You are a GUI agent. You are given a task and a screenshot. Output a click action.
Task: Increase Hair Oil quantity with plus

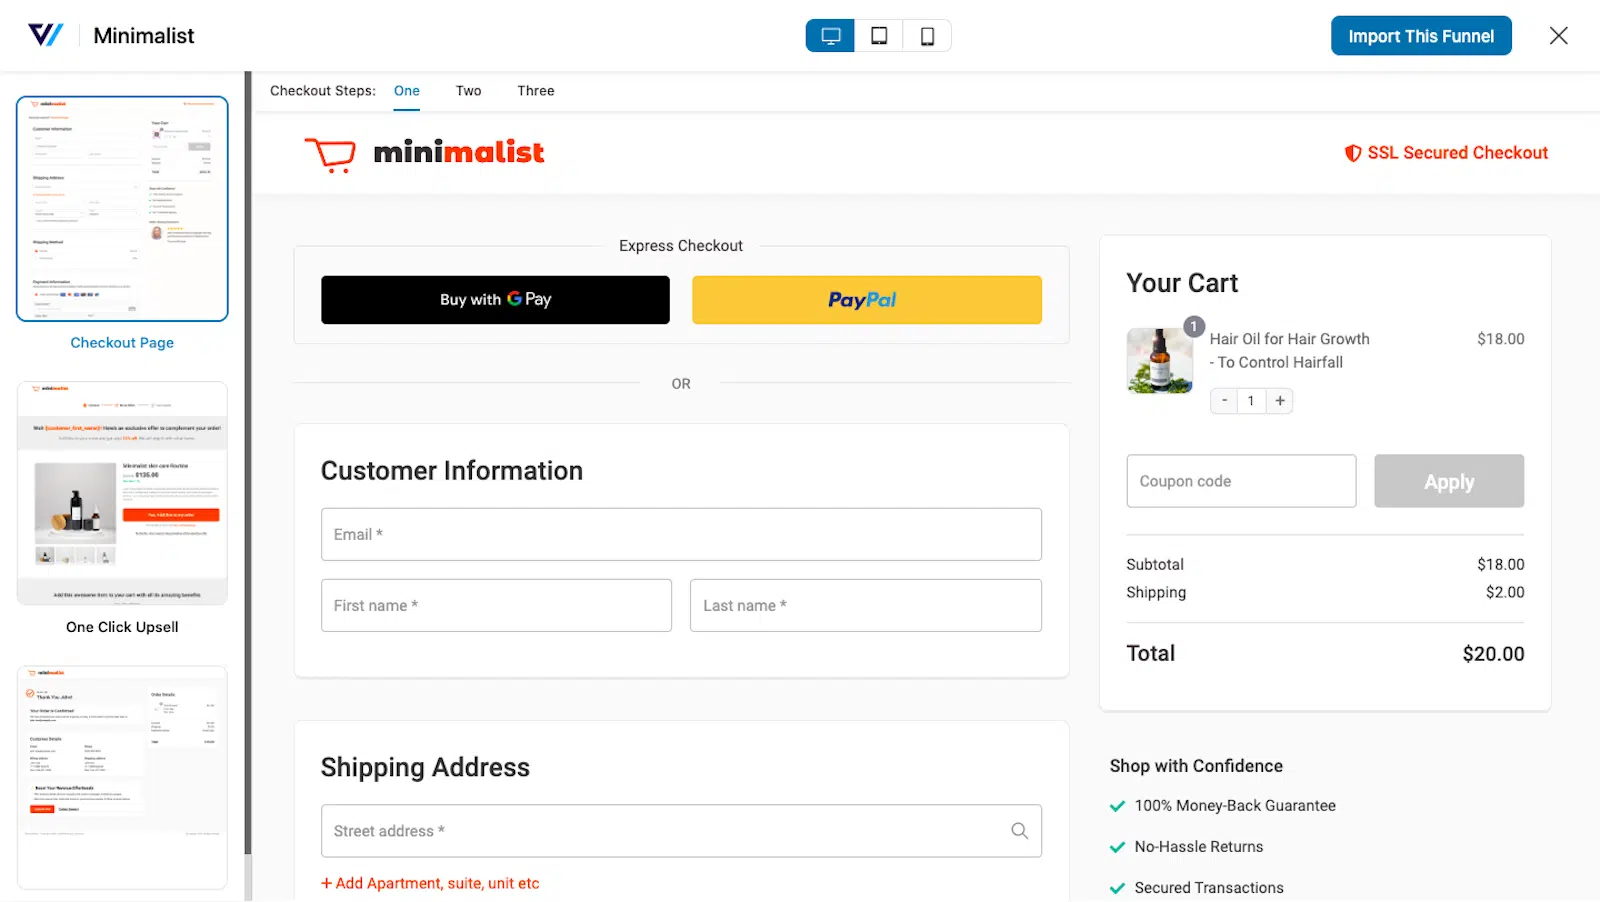click(x=1280, y=401)
